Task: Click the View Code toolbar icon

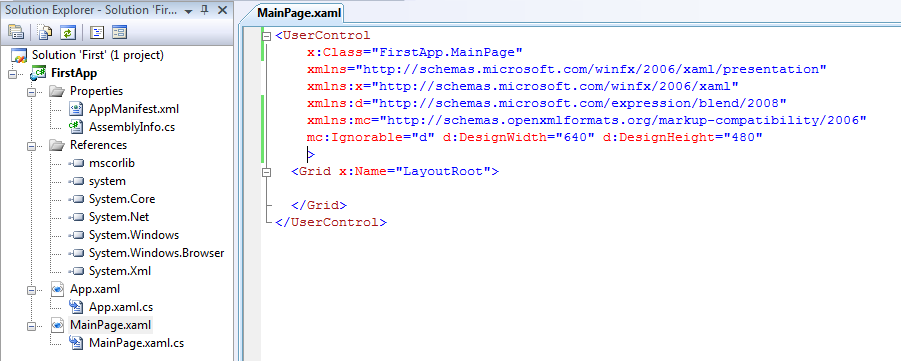Action: [x=97, y=32]
